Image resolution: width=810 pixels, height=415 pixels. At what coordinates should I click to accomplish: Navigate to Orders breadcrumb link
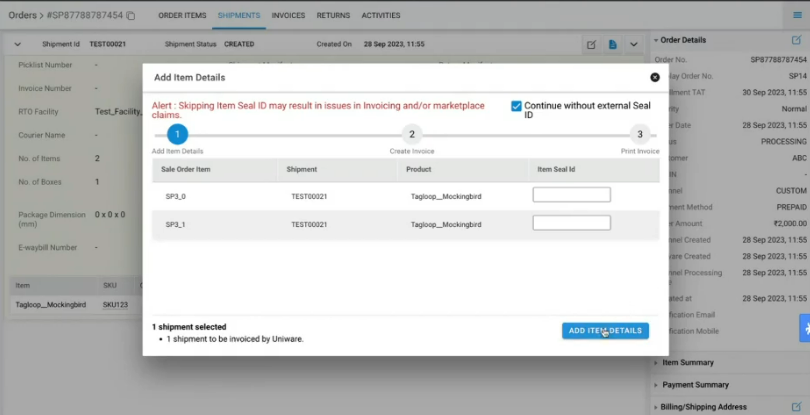pyautogui.click(x=22, y=15)
